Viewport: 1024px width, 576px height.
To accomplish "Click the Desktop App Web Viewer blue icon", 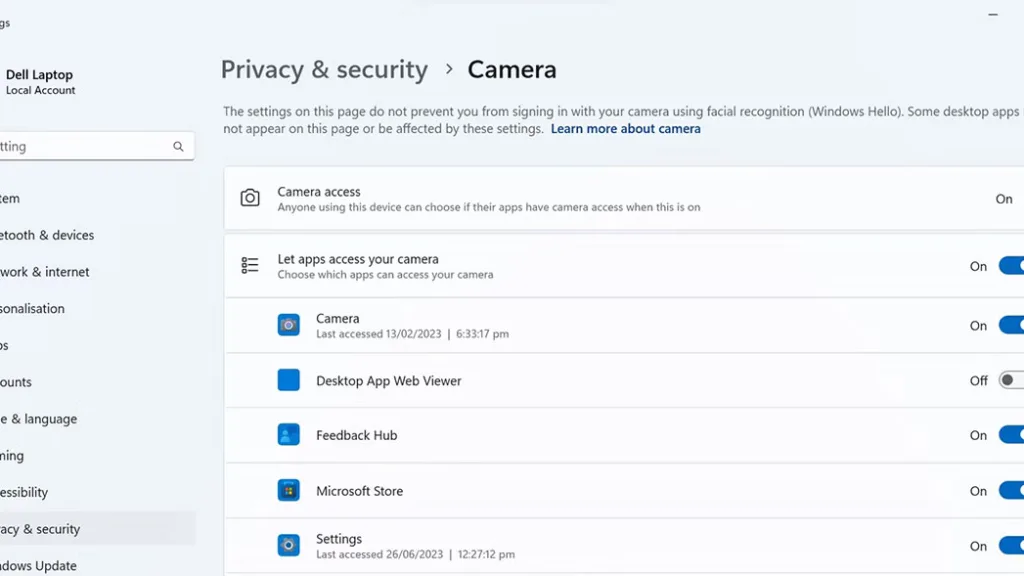I will (289, 380).
